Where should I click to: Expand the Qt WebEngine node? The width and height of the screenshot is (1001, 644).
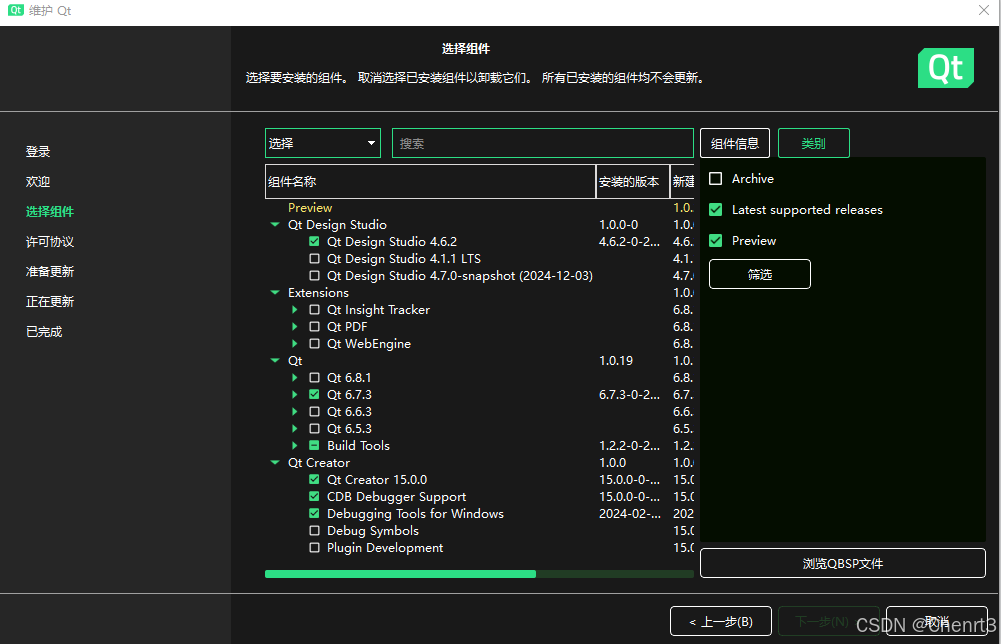(x=294, y=343)
